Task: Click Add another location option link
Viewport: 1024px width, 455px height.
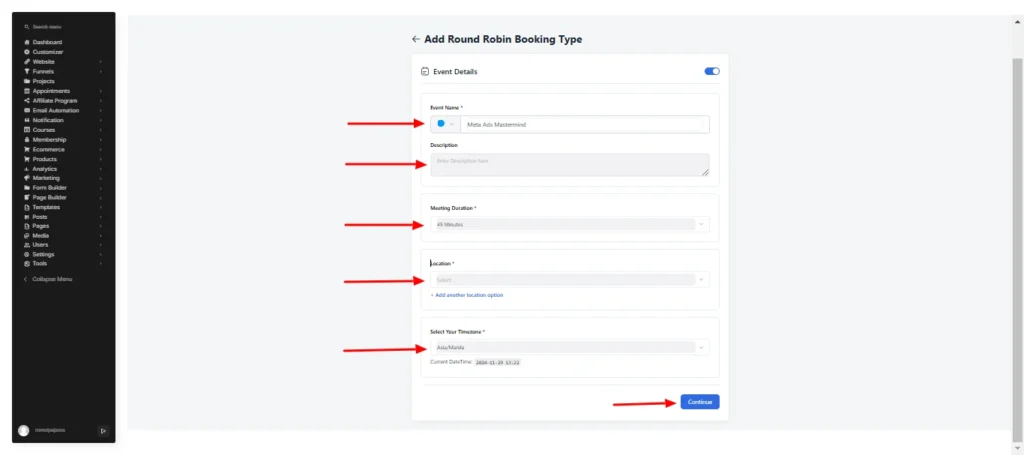Action: [x=467, y=295]
